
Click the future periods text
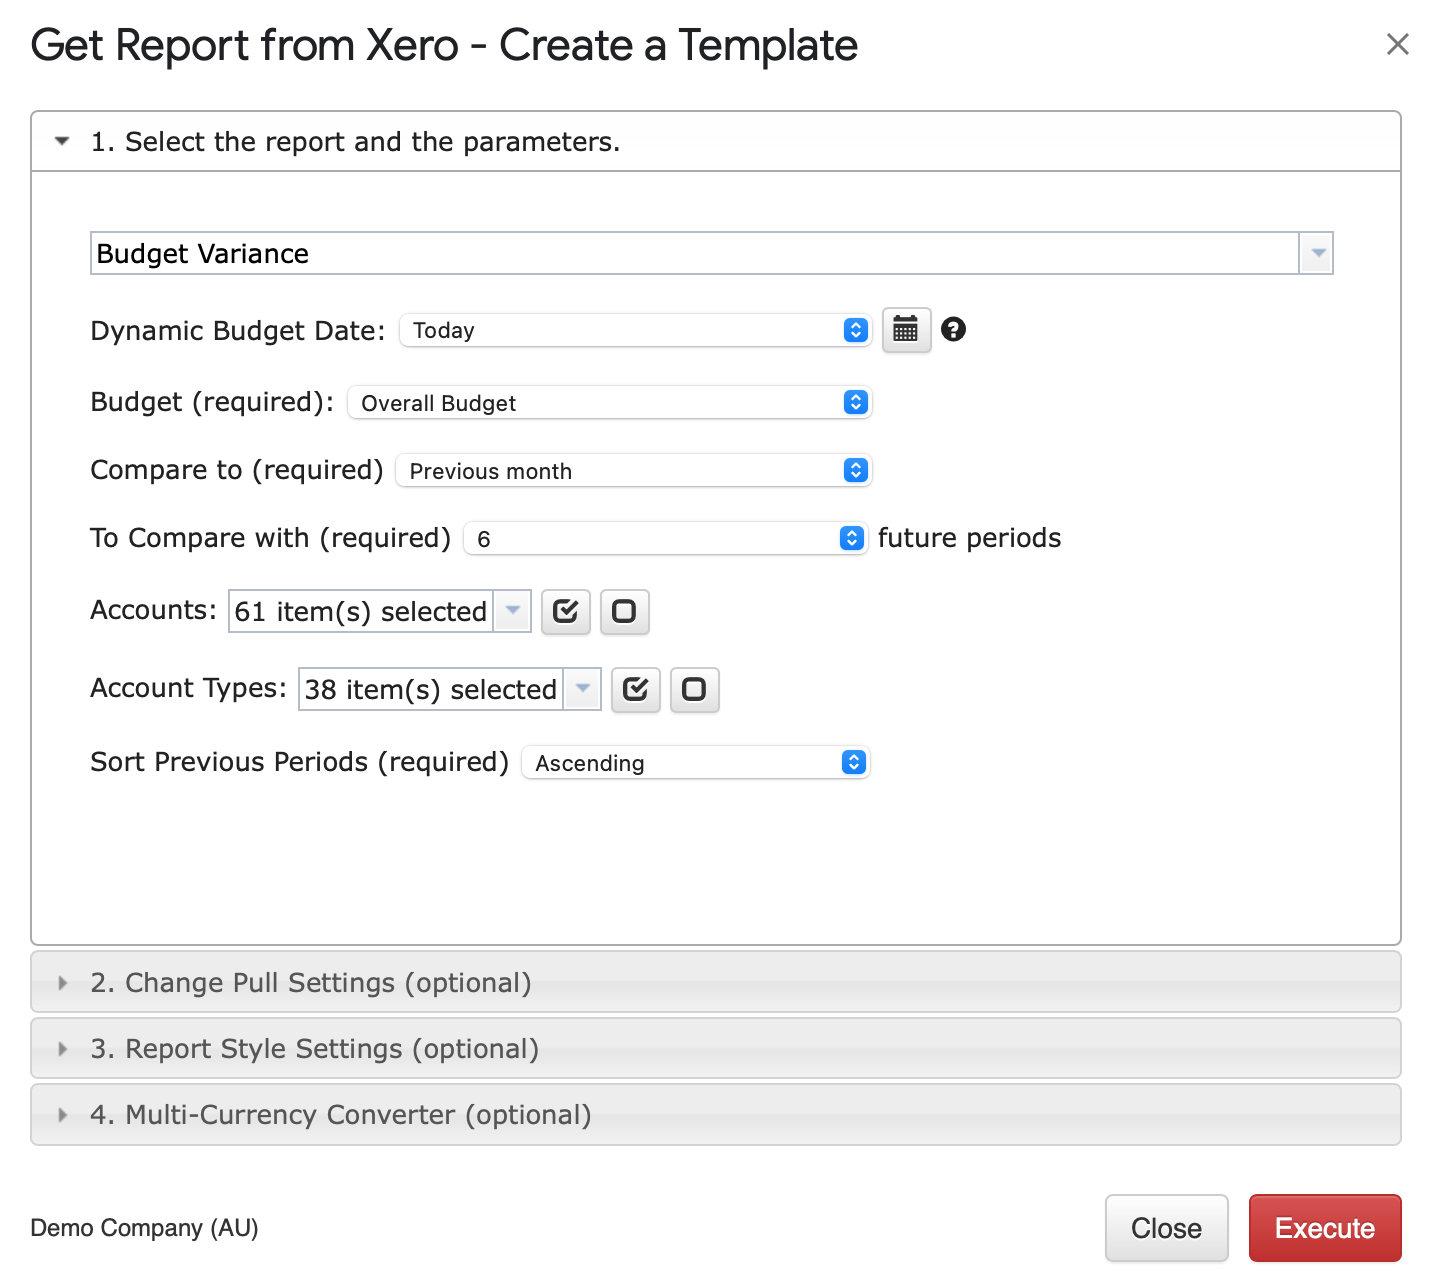tap(969, 538)
